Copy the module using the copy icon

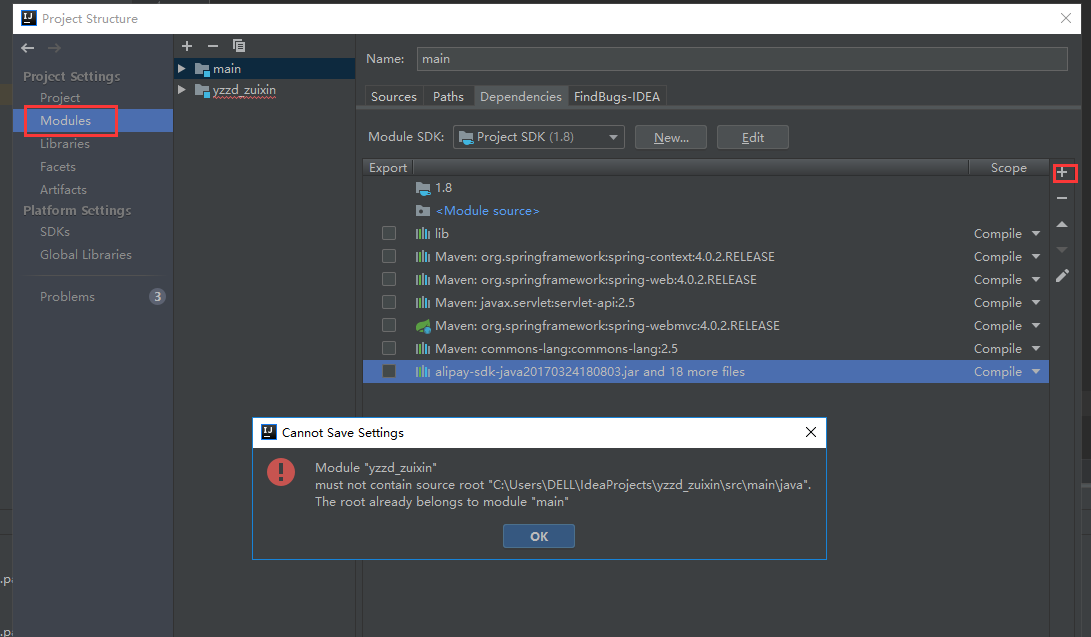pyautogui.click(x=238, y=45)
